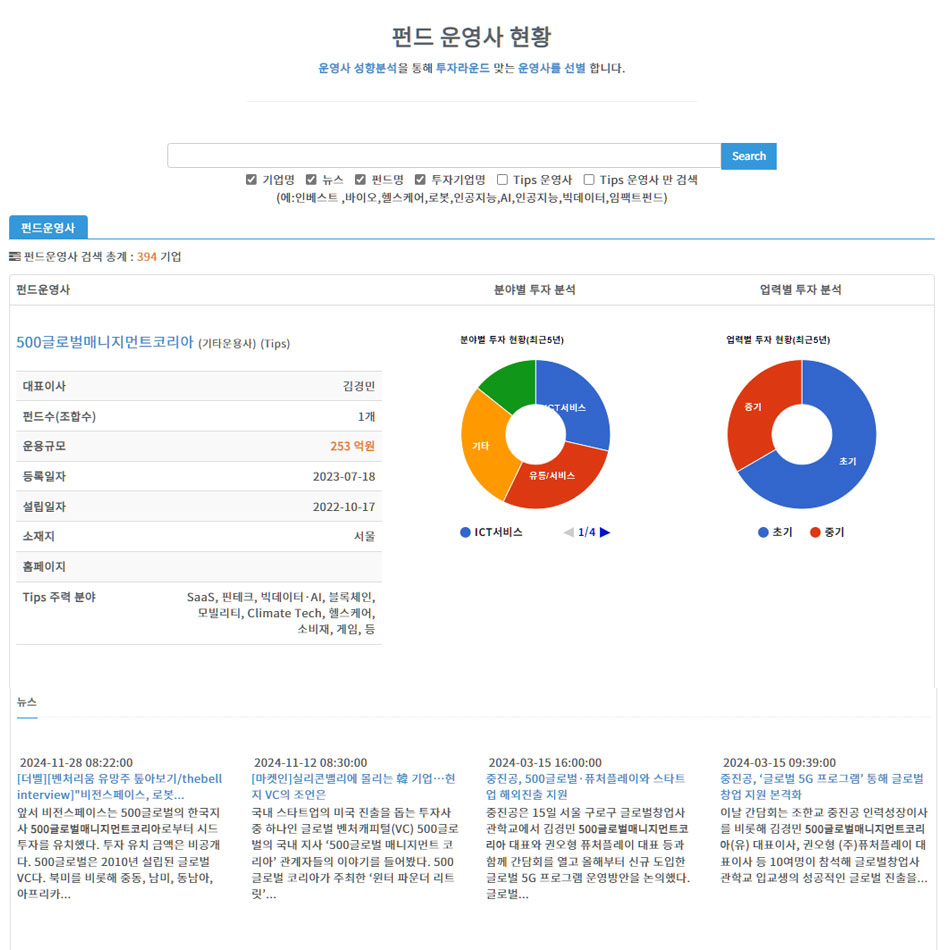Select the 유통/서비스 red donut slice
The image size is (950, 950).
[x=560, y=478]
